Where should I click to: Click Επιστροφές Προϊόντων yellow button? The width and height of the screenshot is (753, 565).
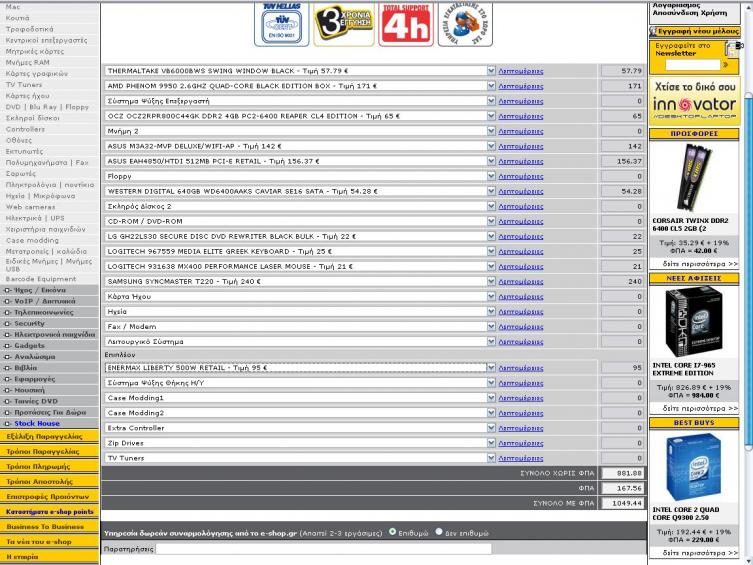[x=49, y=496]
